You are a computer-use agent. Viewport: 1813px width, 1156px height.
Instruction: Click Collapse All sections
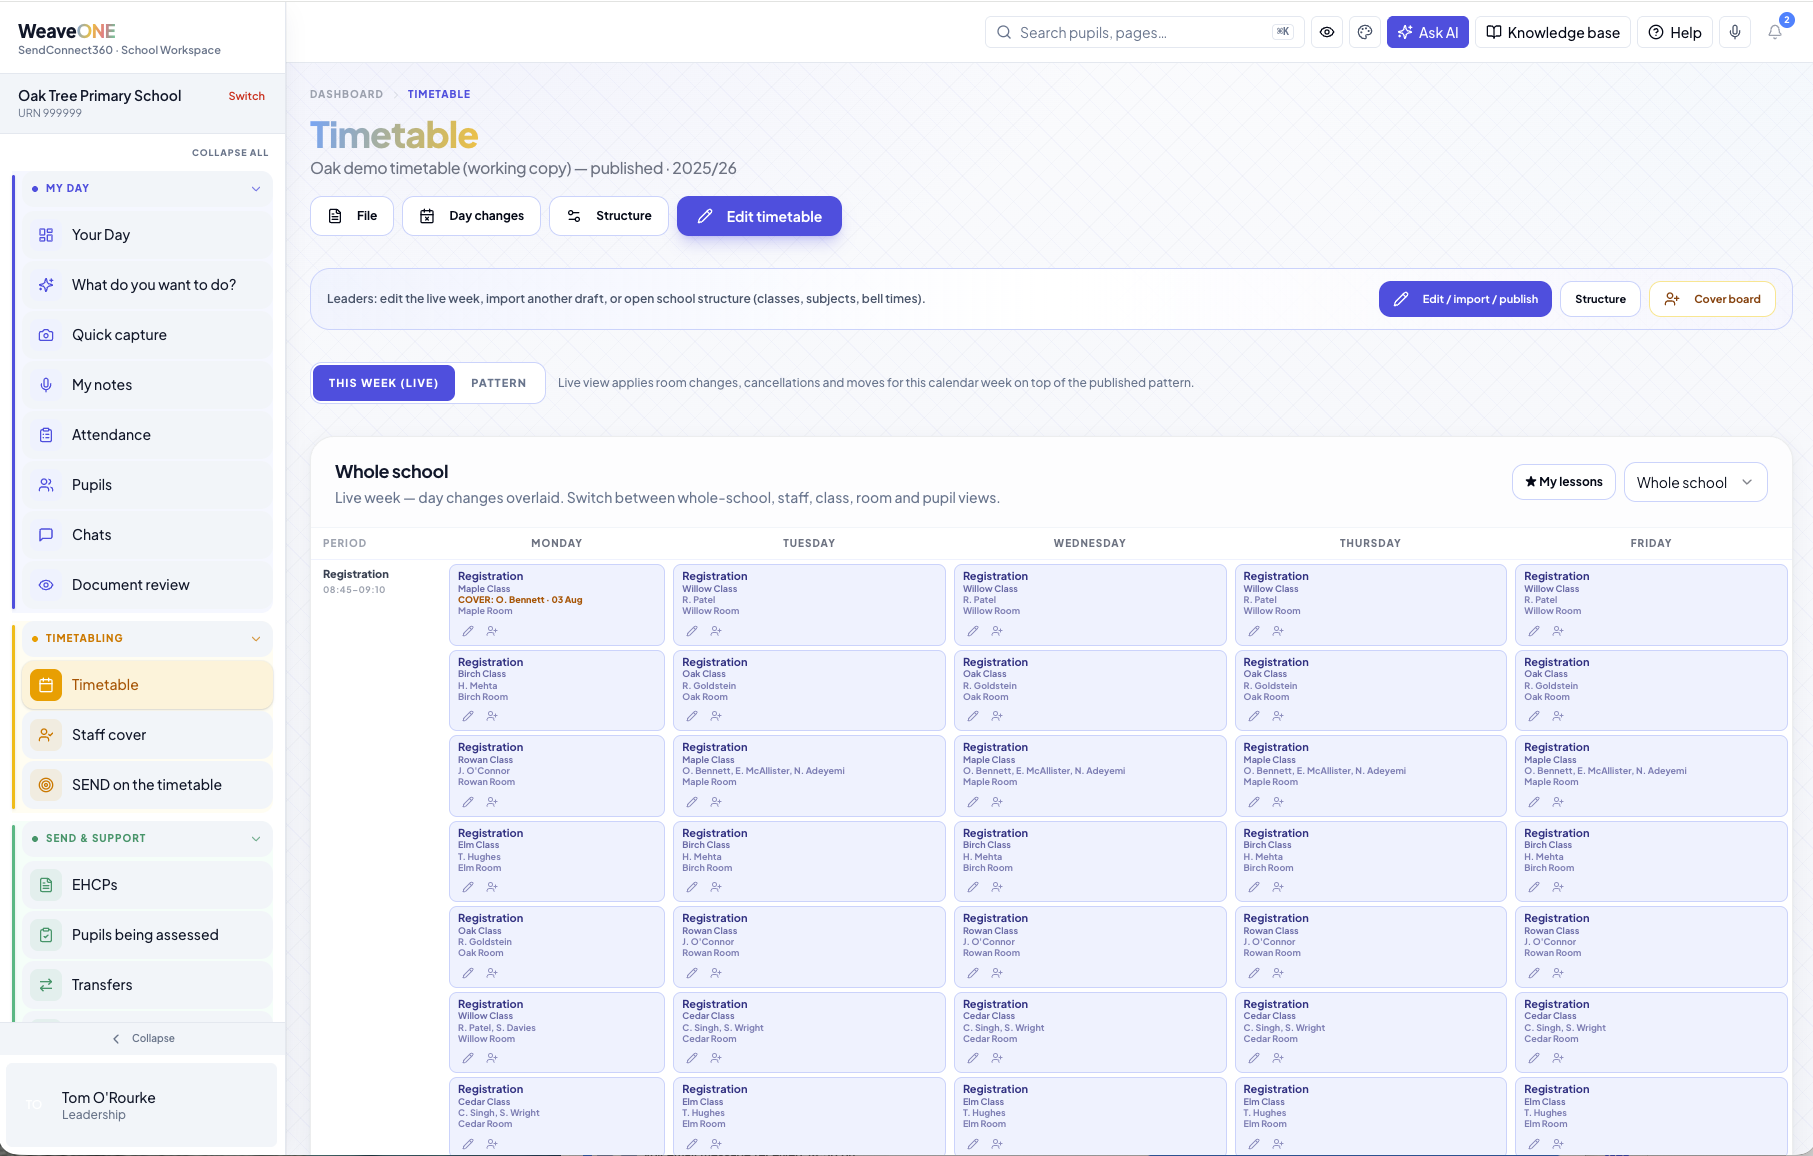click(230, 153)
